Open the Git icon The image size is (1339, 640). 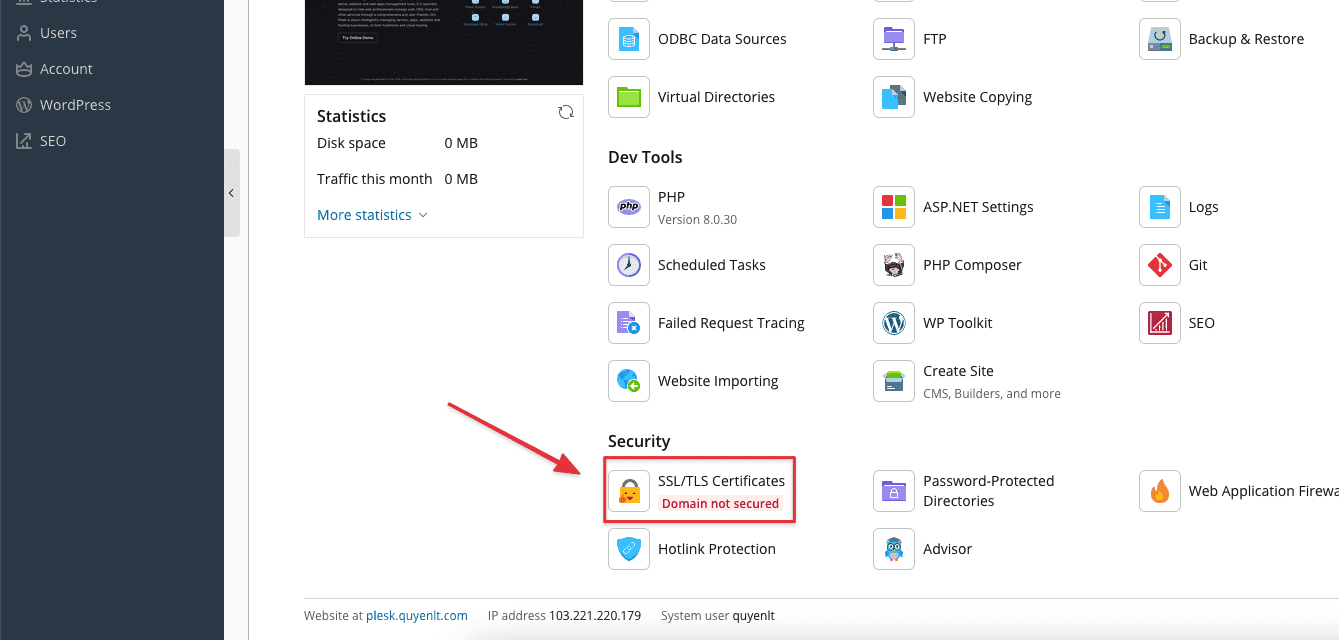click(x=1160, y=265)
